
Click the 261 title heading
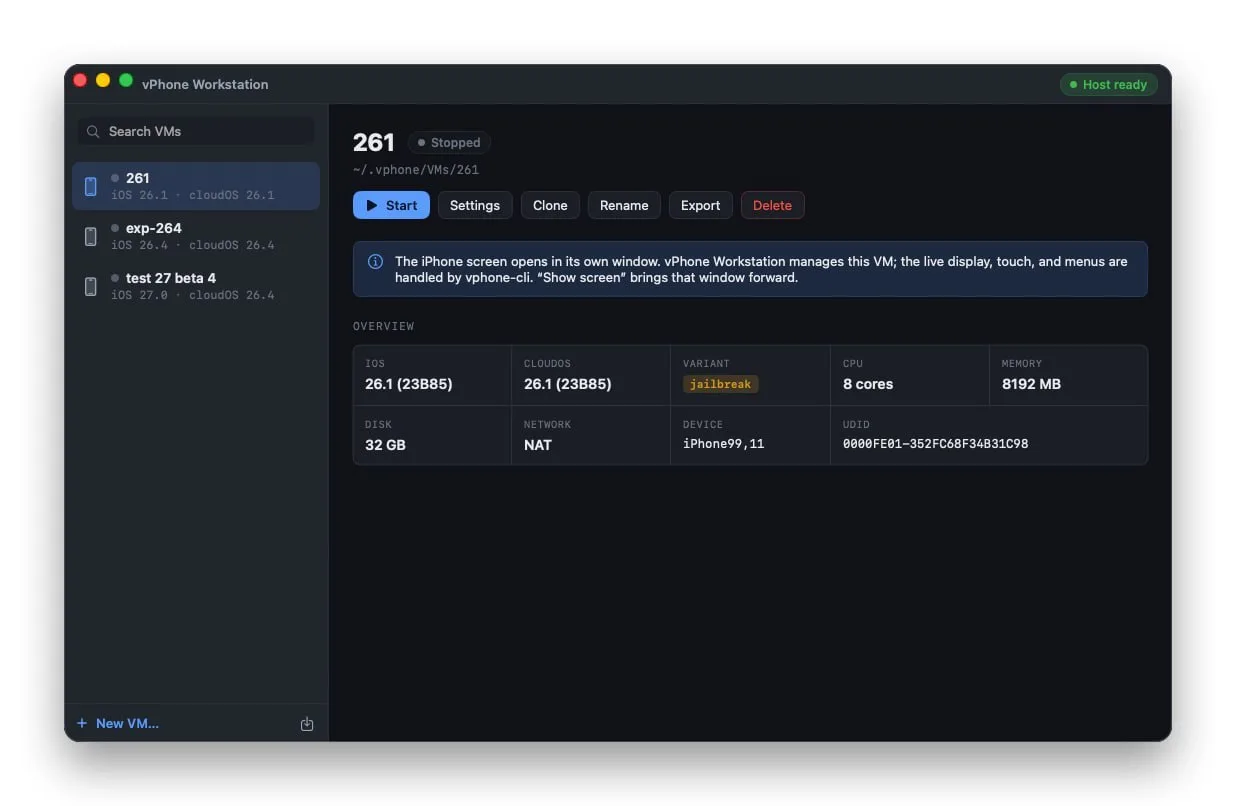[x=374, y=143]
